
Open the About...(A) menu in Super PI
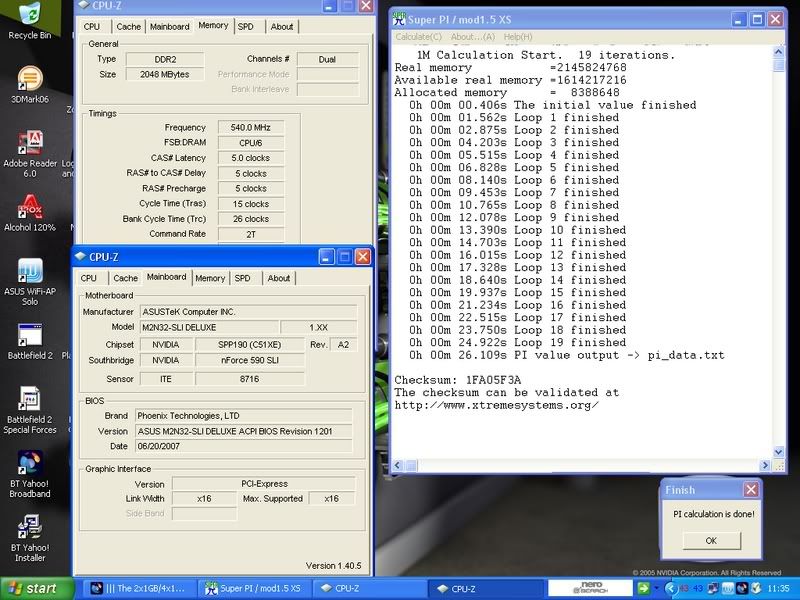click(x=472, y=37)
